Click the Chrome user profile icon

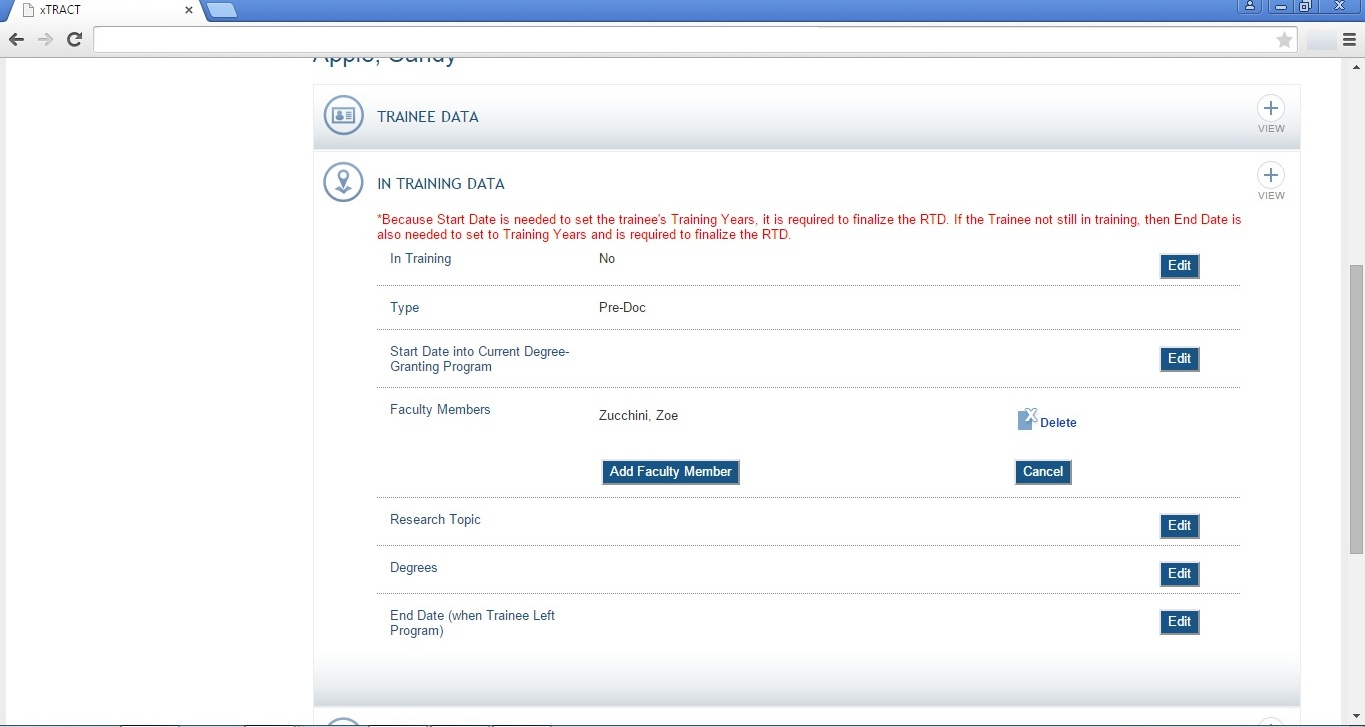pos(1250,6)
